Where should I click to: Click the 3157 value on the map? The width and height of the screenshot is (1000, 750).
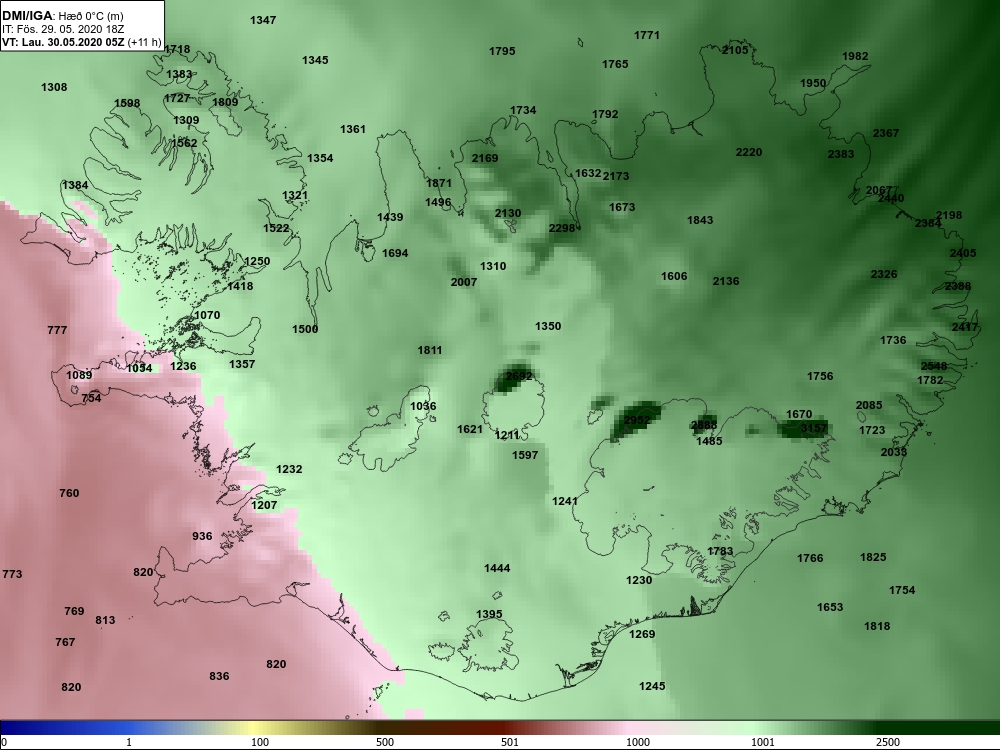814,428
